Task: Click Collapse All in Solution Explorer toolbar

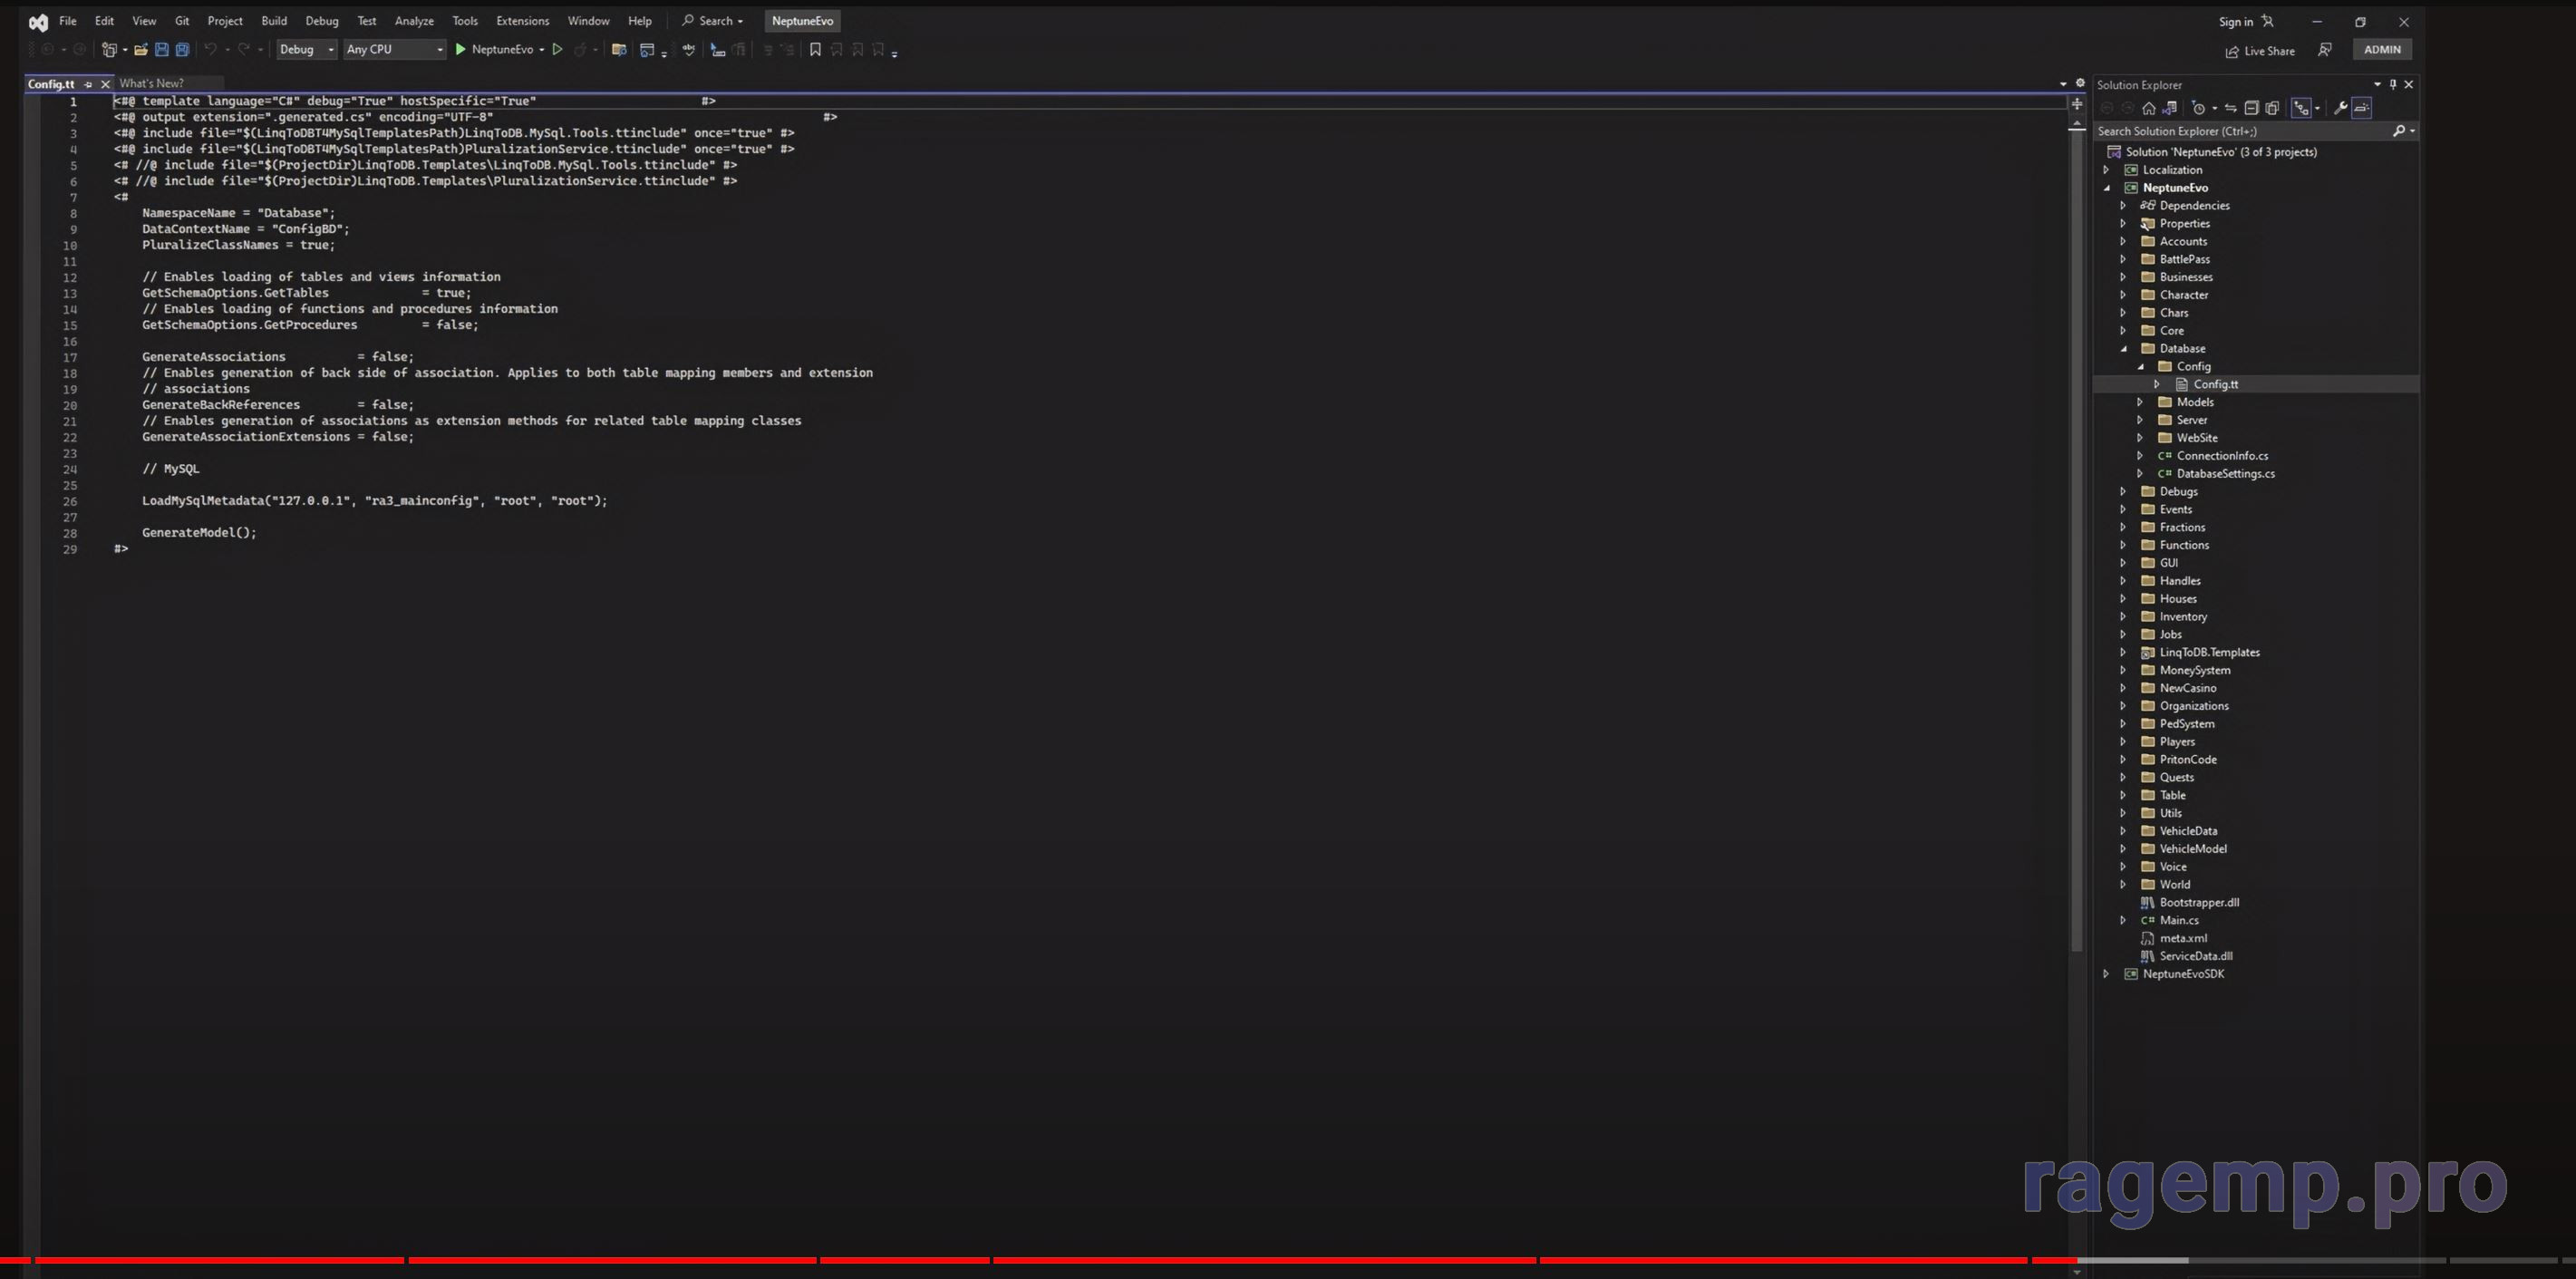Action: click(x=2251, y=108)
